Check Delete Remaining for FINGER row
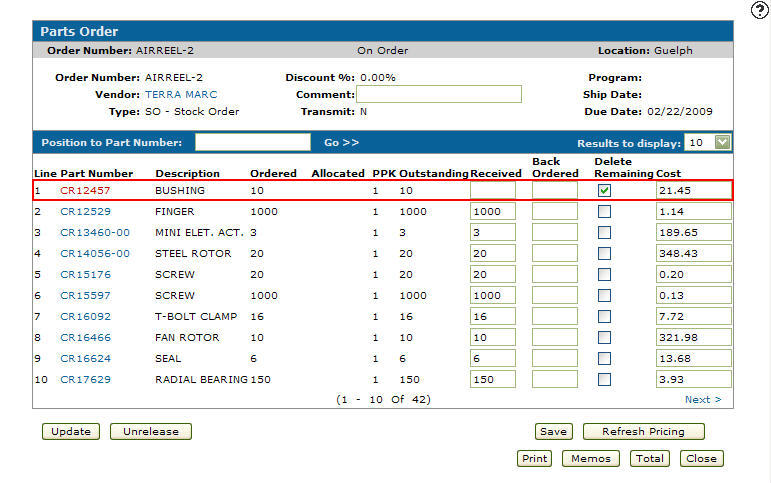This screenshot has width=771, height=483. coord(604,211)
